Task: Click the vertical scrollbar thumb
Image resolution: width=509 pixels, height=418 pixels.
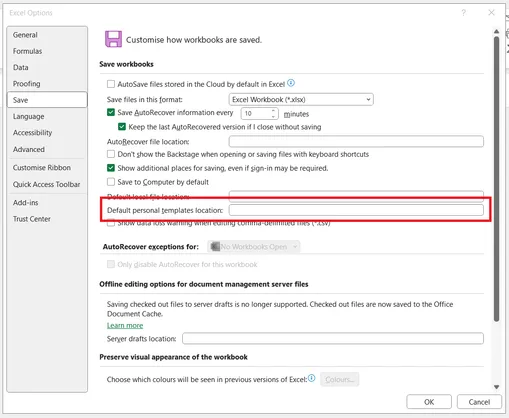Action: point(496,179)
